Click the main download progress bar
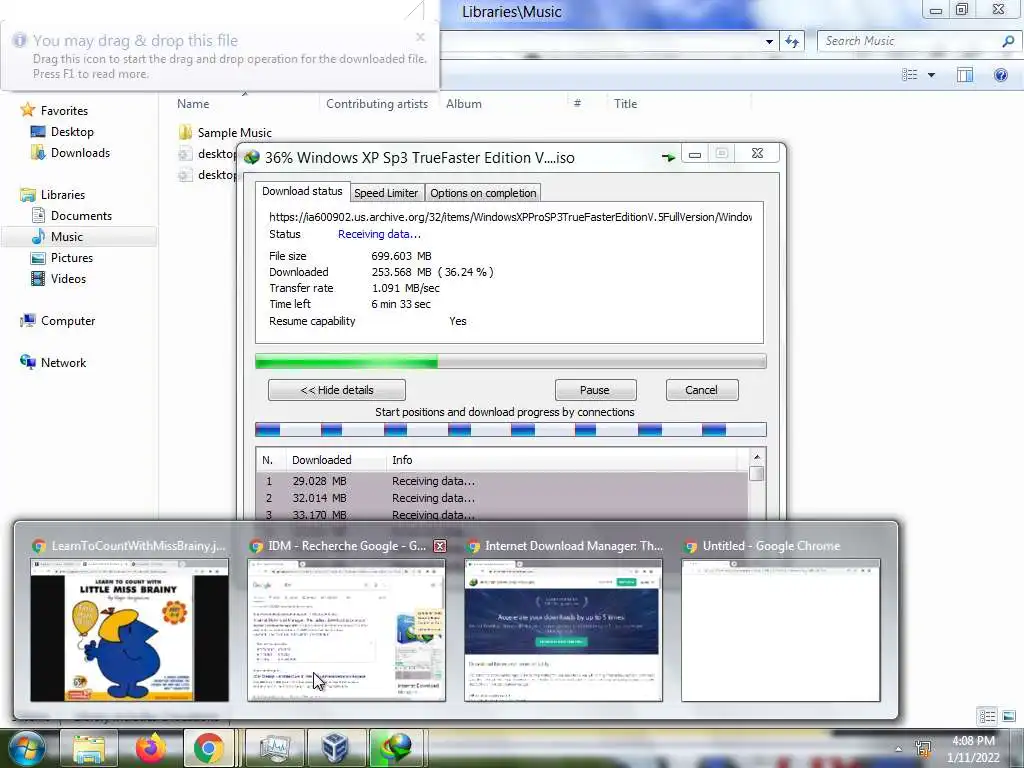Viewport: 1024px width, 768px height. pos(511,361)
